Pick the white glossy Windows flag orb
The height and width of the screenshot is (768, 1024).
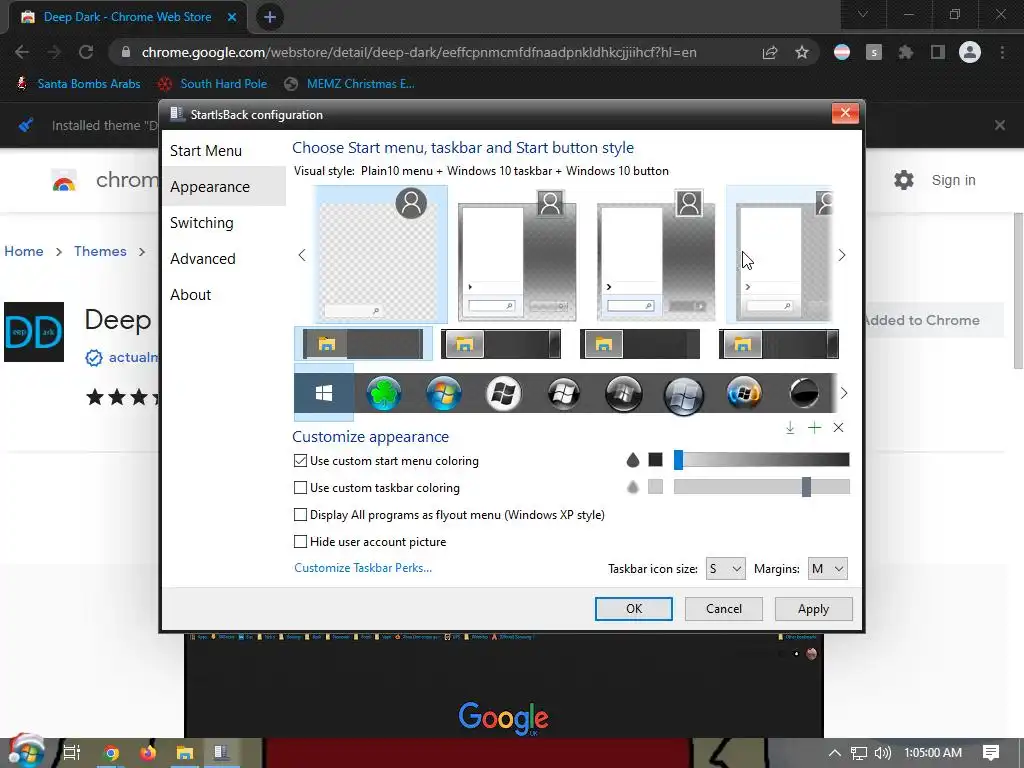504,394
